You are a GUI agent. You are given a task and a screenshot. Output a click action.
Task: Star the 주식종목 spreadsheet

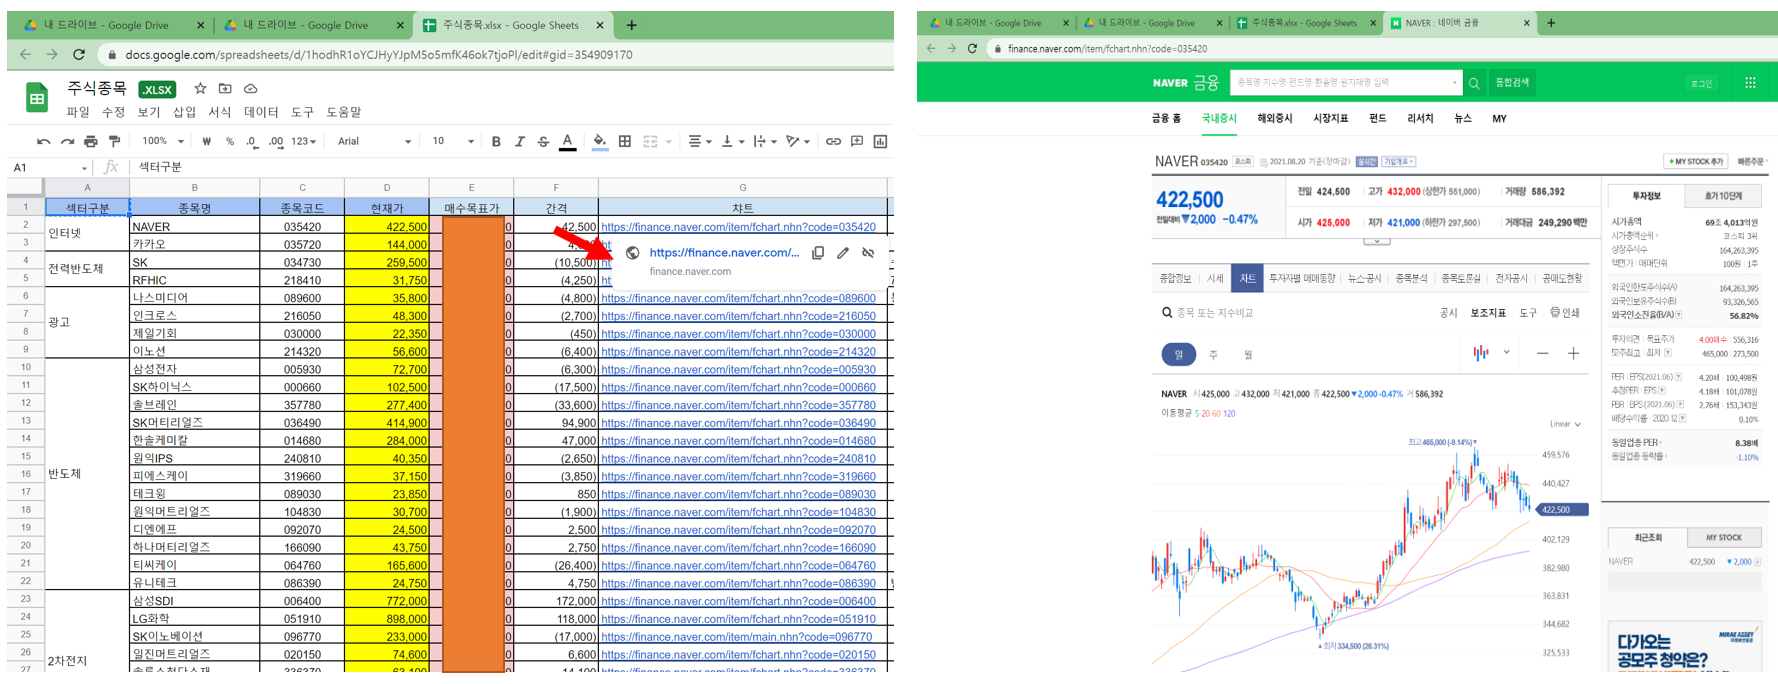point(200,89)
